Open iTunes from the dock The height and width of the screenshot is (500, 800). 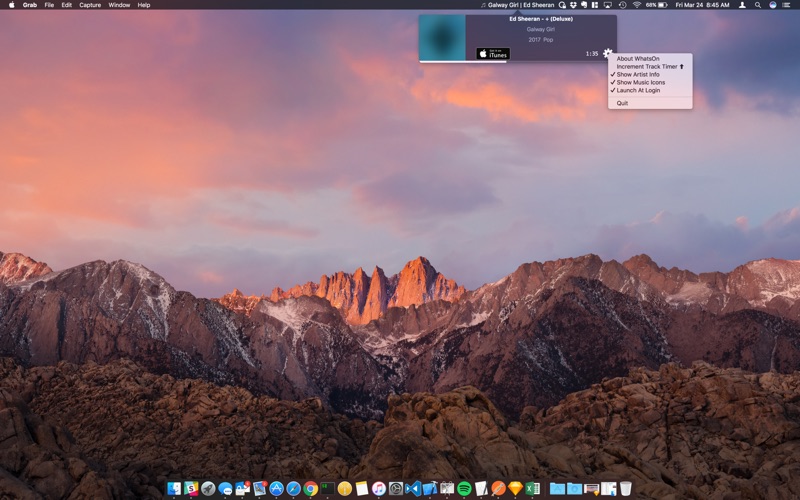point(378,489)
